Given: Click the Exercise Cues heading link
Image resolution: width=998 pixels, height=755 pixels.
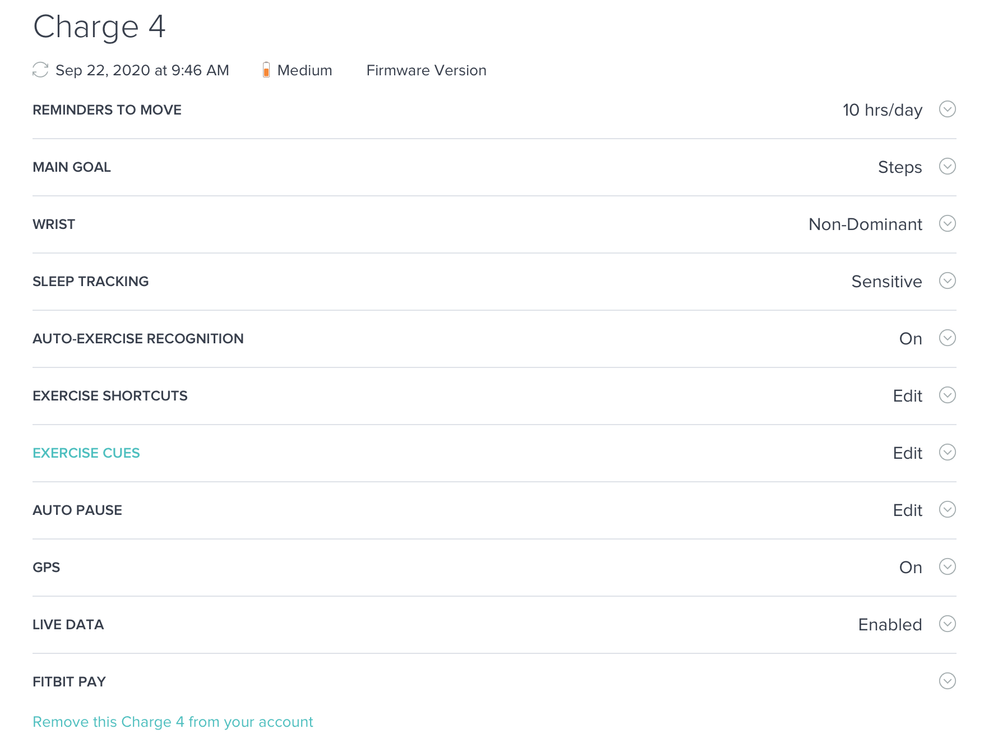Looking at the screenshot, I should click(86, 453).
